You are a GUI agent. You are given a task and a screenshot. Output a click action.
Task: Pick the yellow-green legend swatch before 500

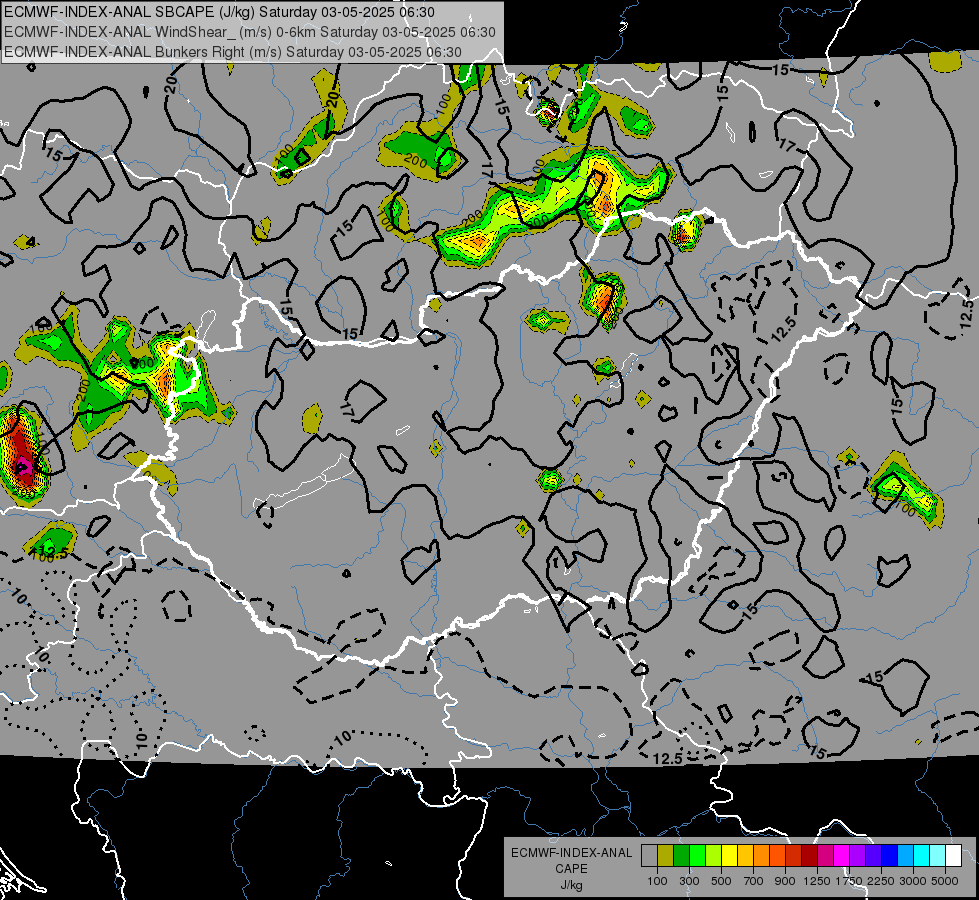[714, 856]
